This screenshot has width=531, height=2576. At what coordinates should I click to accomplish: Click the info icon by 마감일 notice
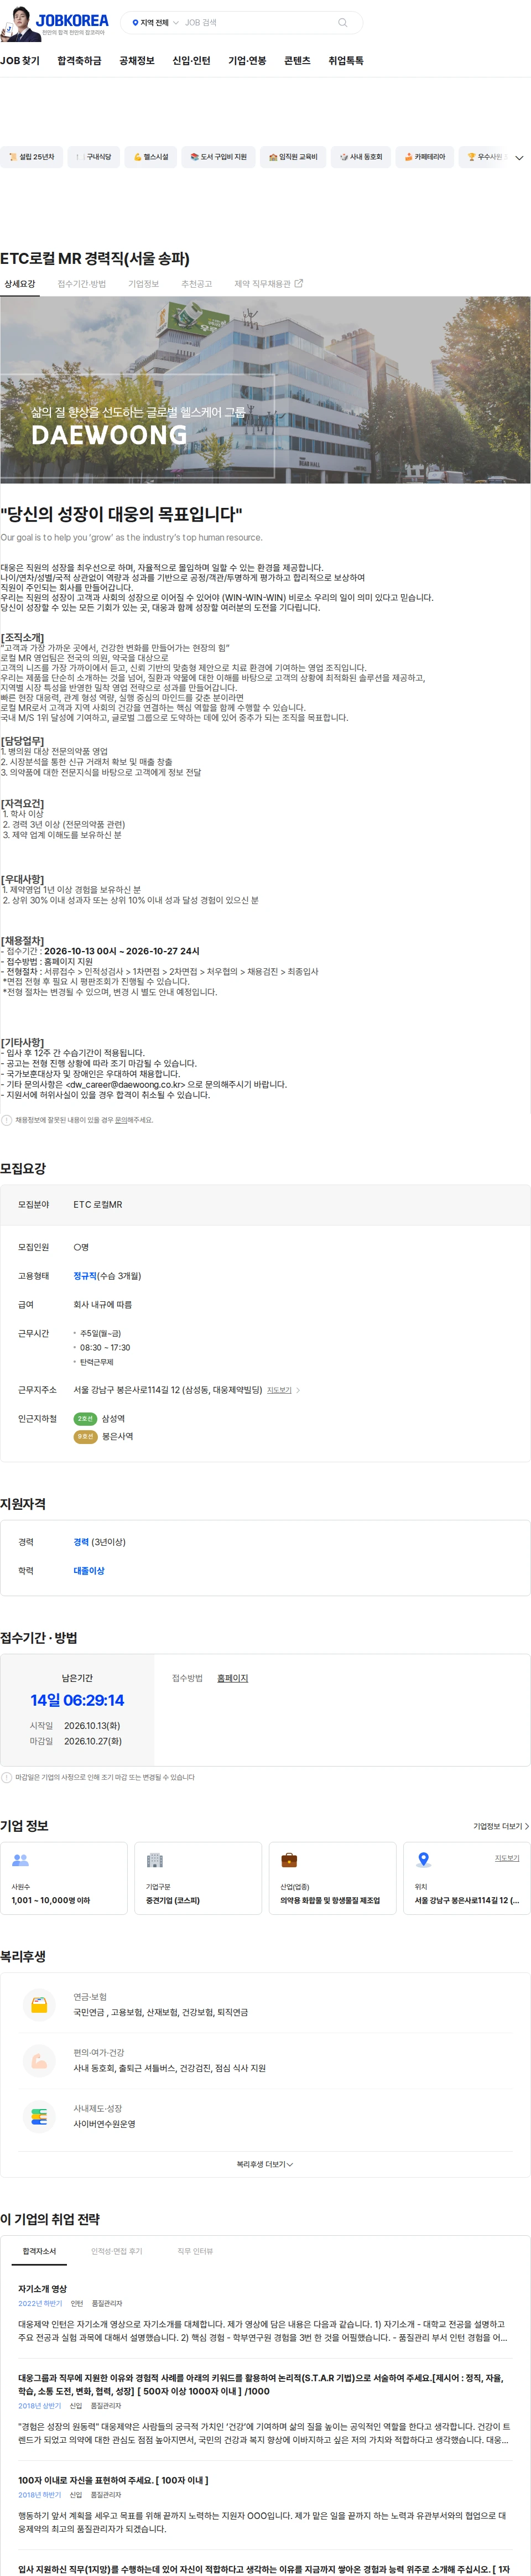point(7,1777)
